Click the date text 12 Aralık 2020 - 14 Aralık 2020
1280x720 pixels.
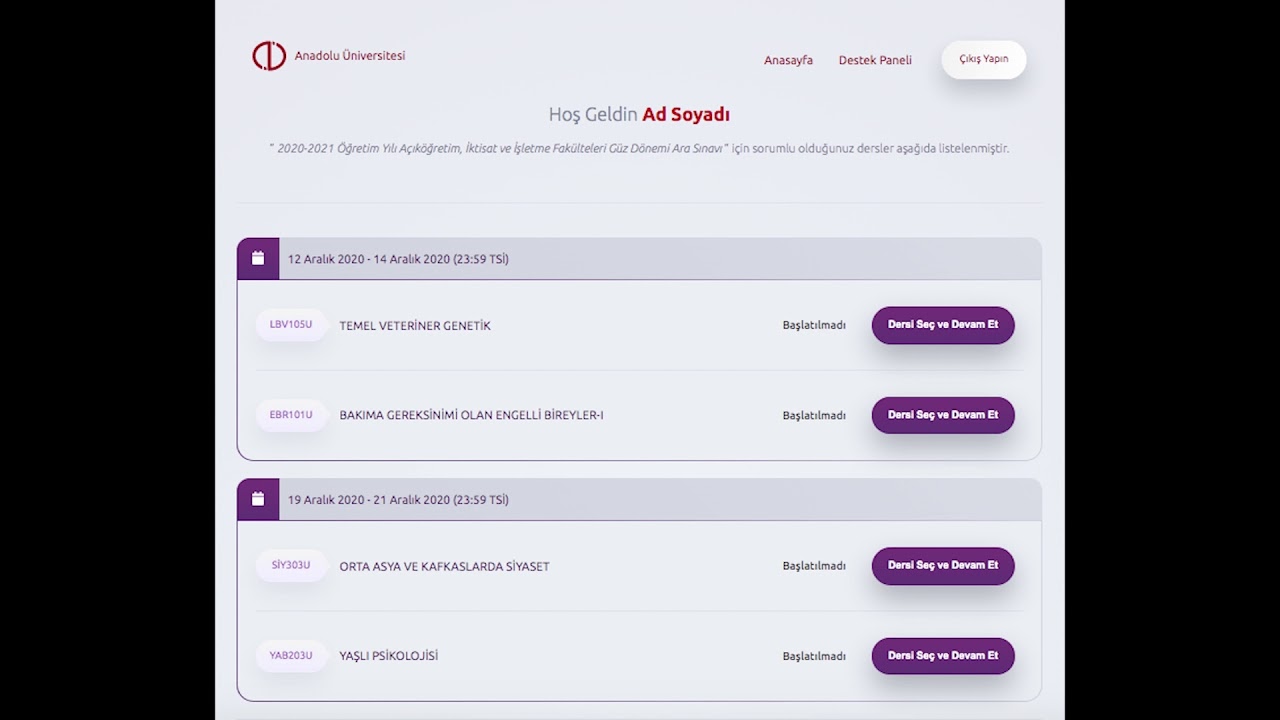[x=398, y=259]
